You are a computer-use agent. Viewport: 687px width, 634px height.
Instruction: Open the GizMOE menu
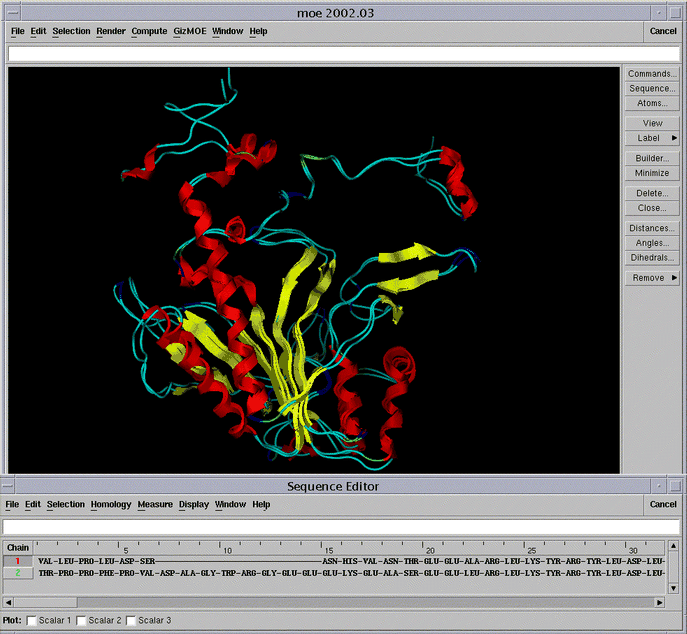click(189, 31)
